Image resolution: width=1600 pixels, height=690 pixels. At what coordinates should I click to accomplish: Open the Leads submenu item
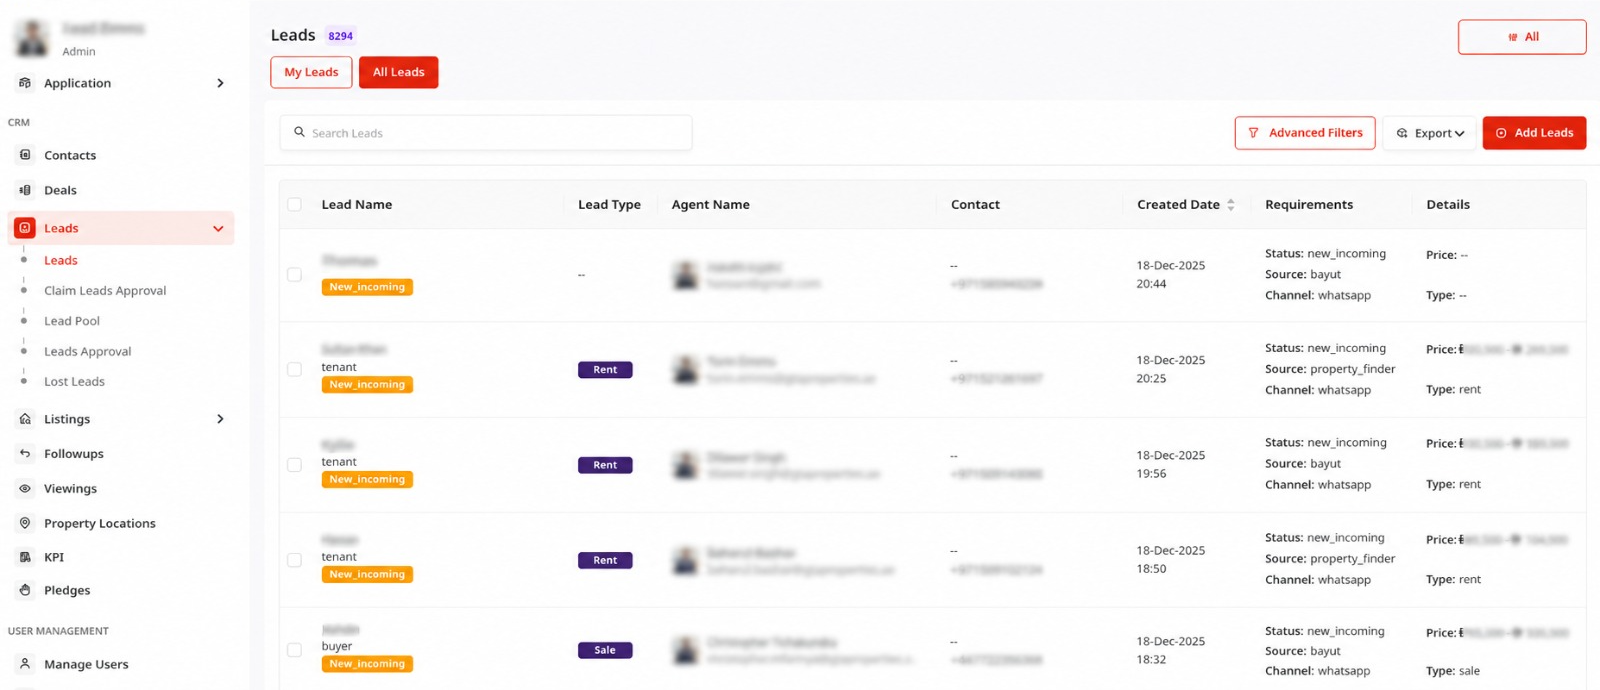coord(61,260)
